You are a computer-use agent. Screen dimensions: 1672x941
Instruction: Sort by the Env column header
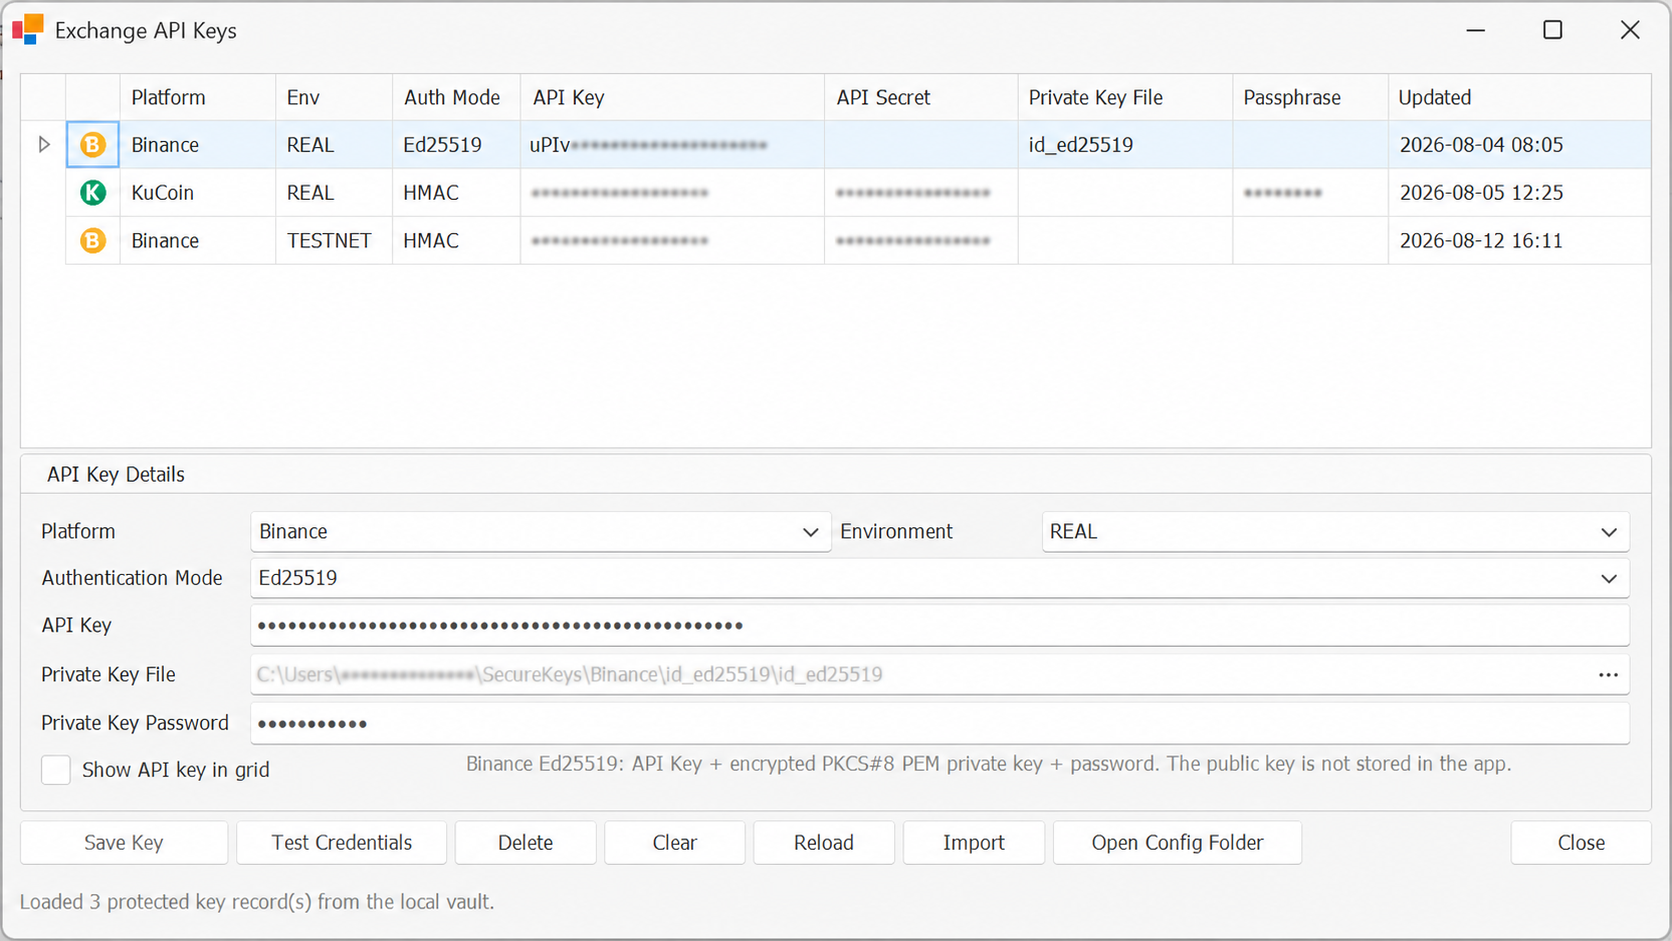334,98
